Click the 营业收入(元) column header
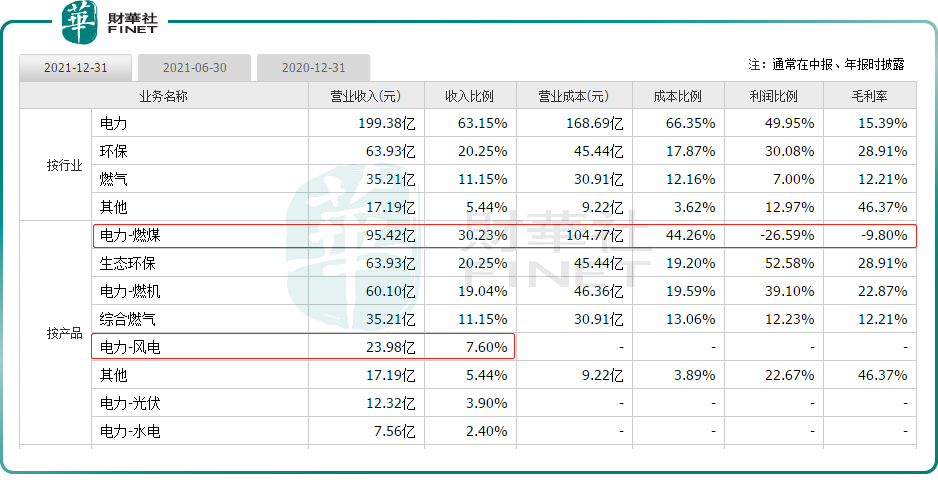The height and width of the screenshot is (494, 938). pyautogui.click(x=366, y=96)
